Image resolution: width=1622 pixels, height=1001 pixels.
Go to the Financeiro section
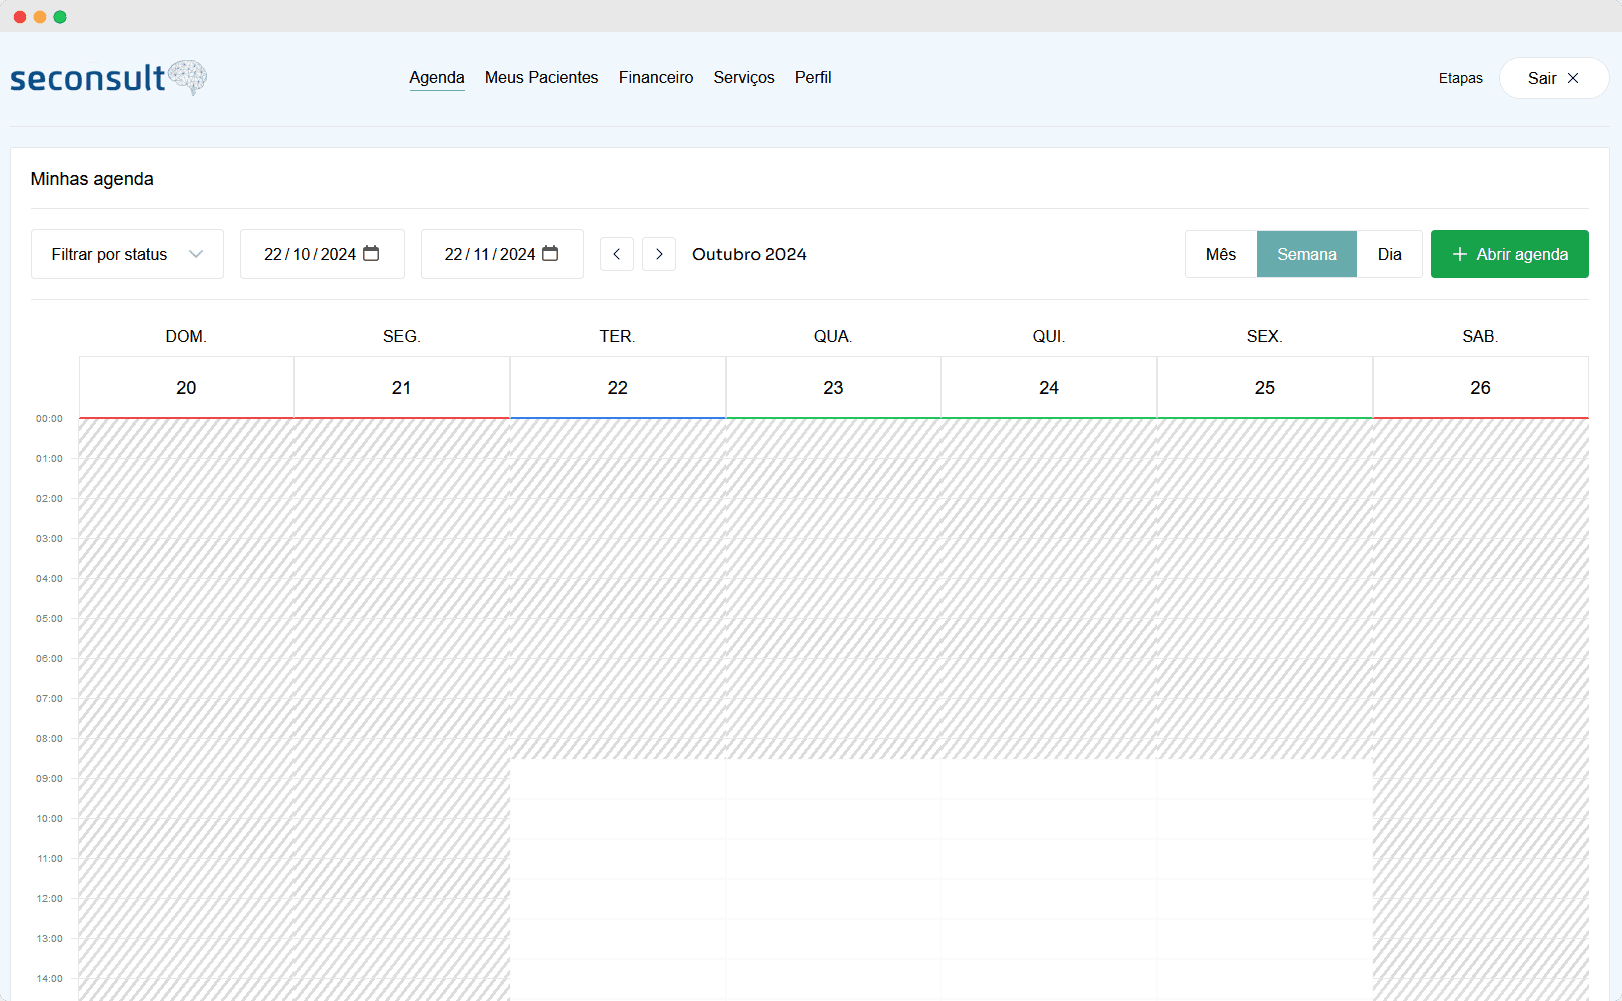point(655,77)
